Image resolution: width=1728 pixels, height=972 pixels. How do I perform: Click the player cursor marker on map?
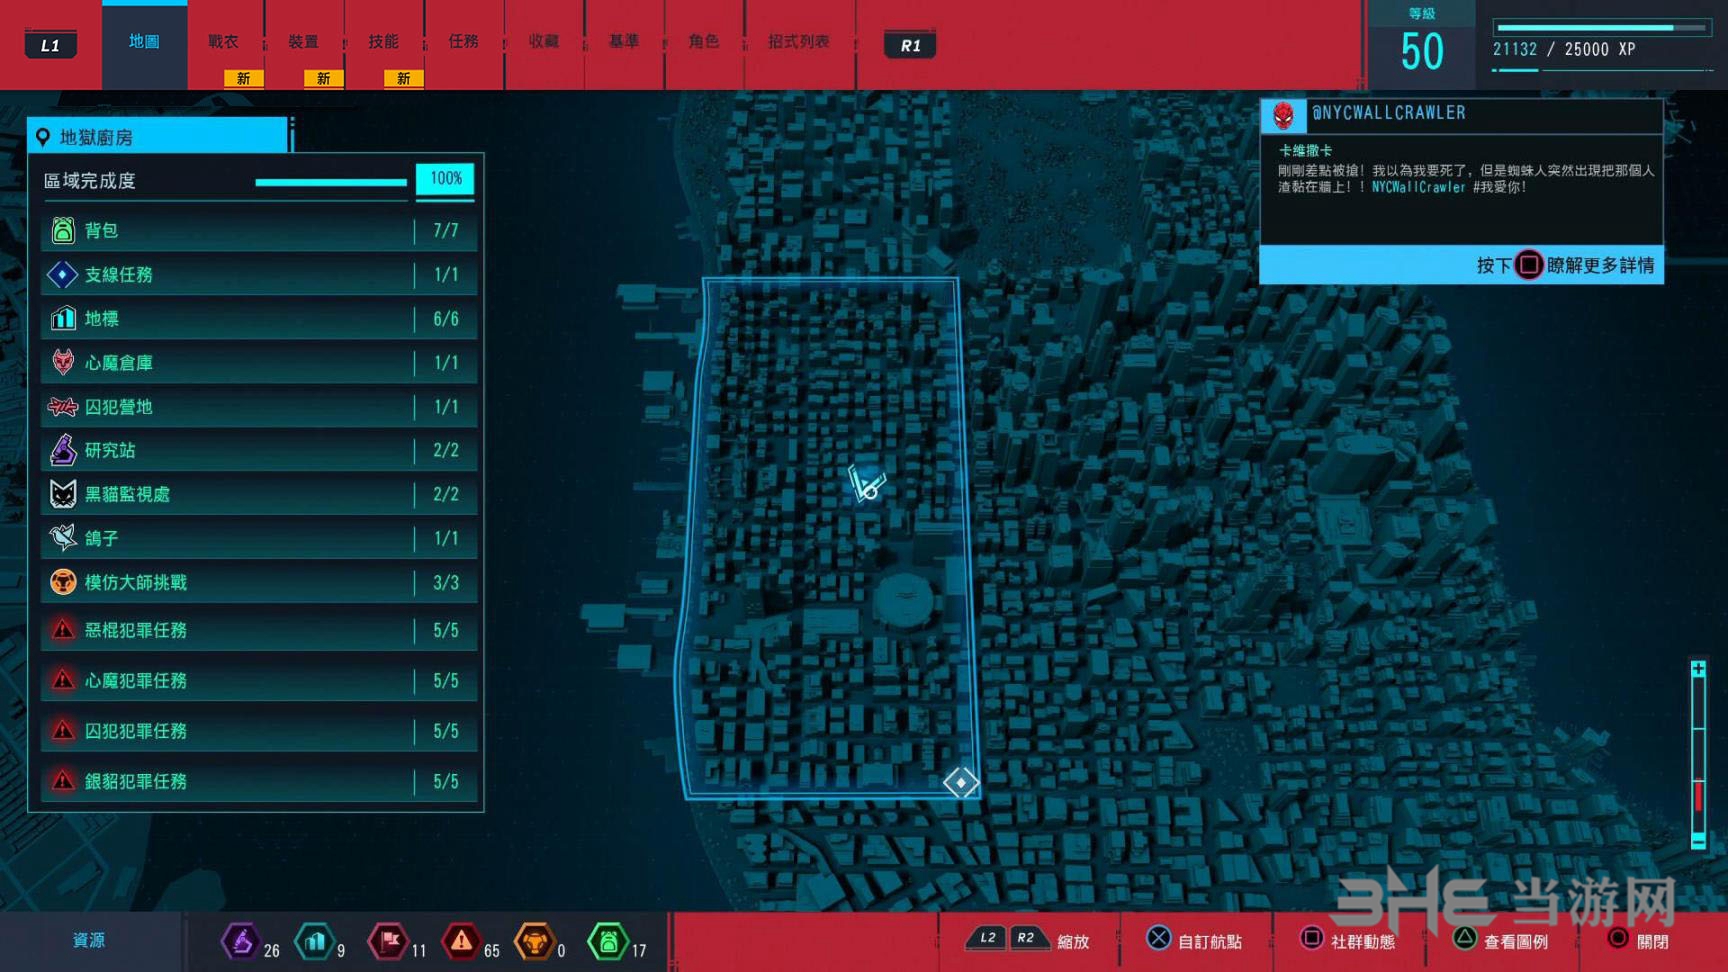(866, 483)
